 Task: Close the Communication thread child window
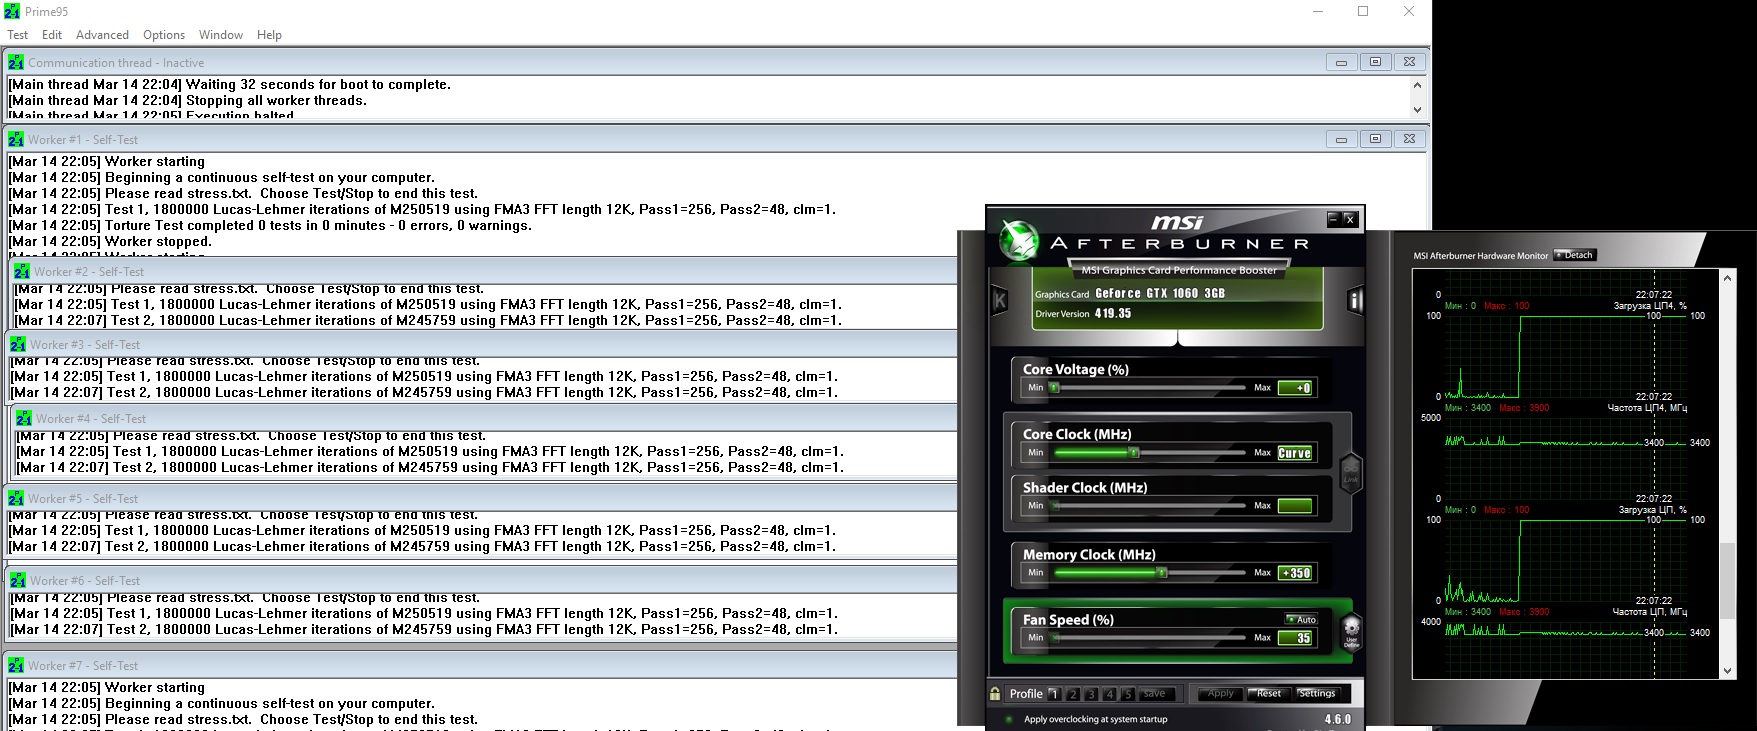tap(1409, 62)
